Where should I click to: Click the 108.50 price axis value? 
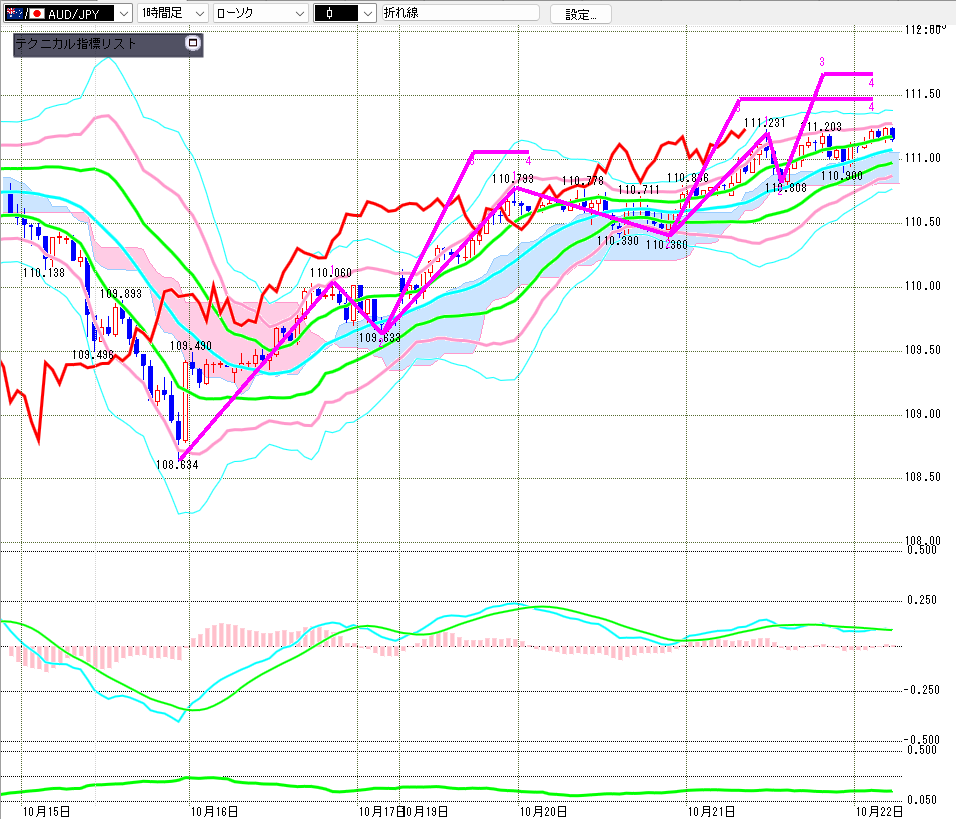(922, 477)
